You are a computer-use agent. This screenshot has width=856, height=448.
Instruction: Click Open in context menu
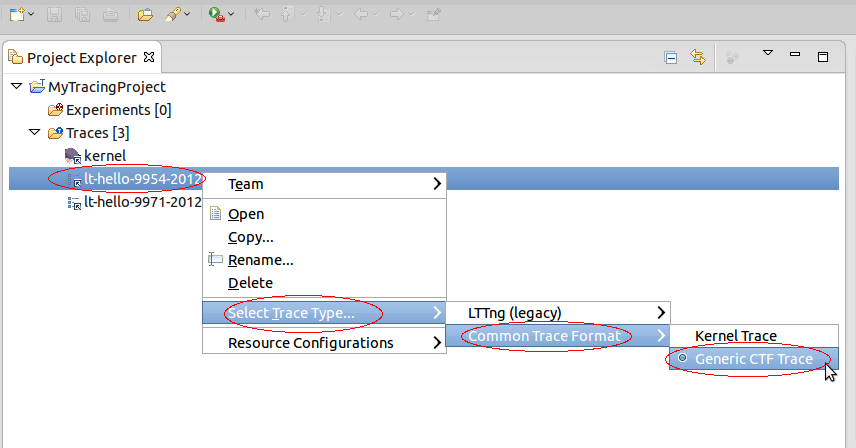pyautogui.click(x=246, y=214)
